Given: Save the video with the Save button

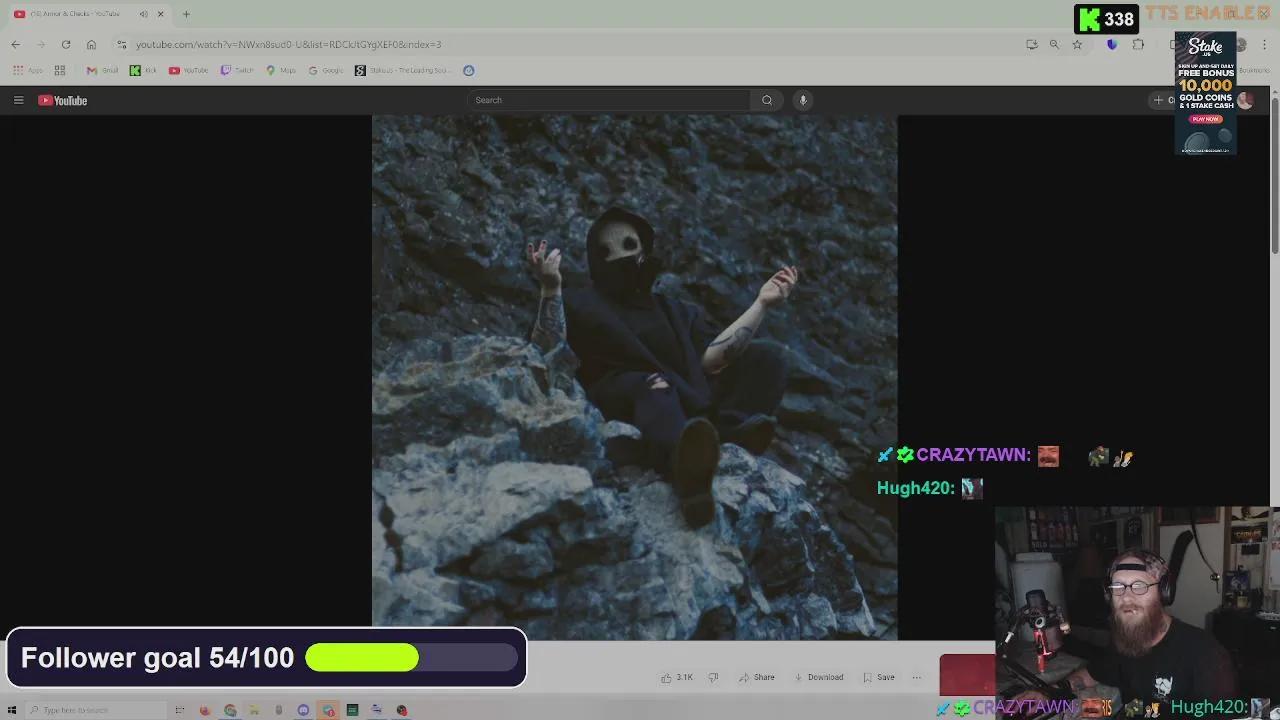Looking at the screenshot, I should click(879, 677).
